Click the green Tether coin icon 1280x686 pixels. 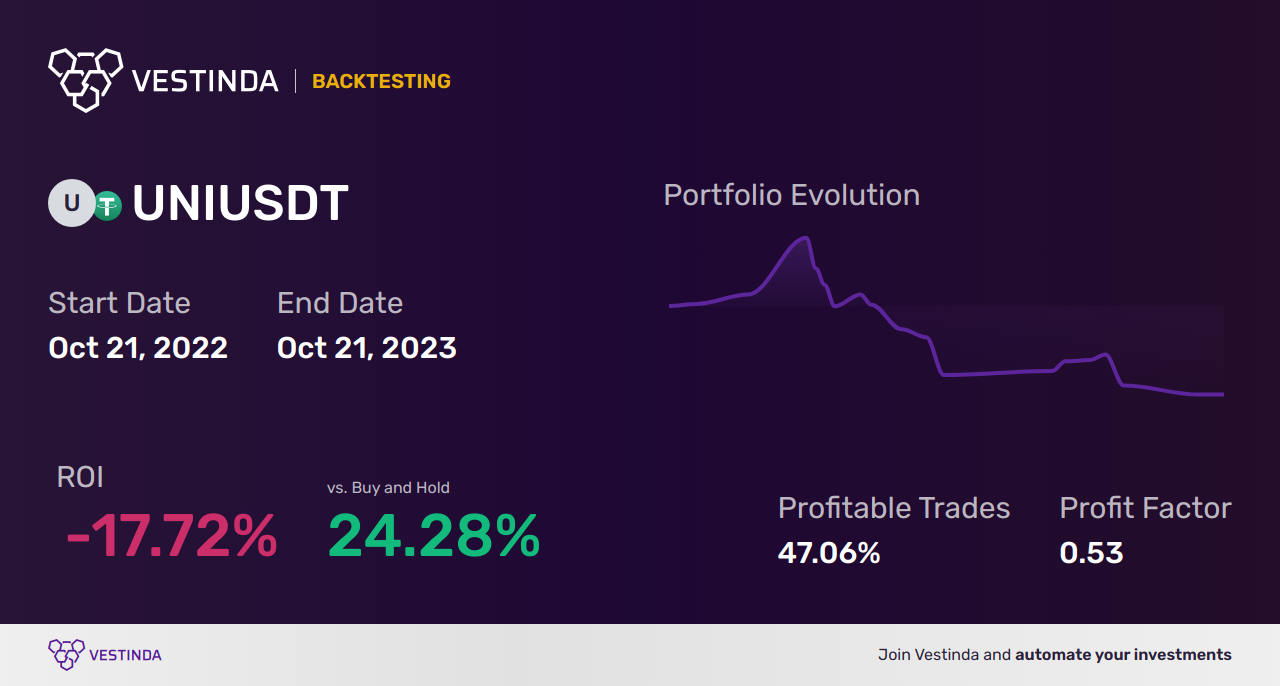click(108, 206)
